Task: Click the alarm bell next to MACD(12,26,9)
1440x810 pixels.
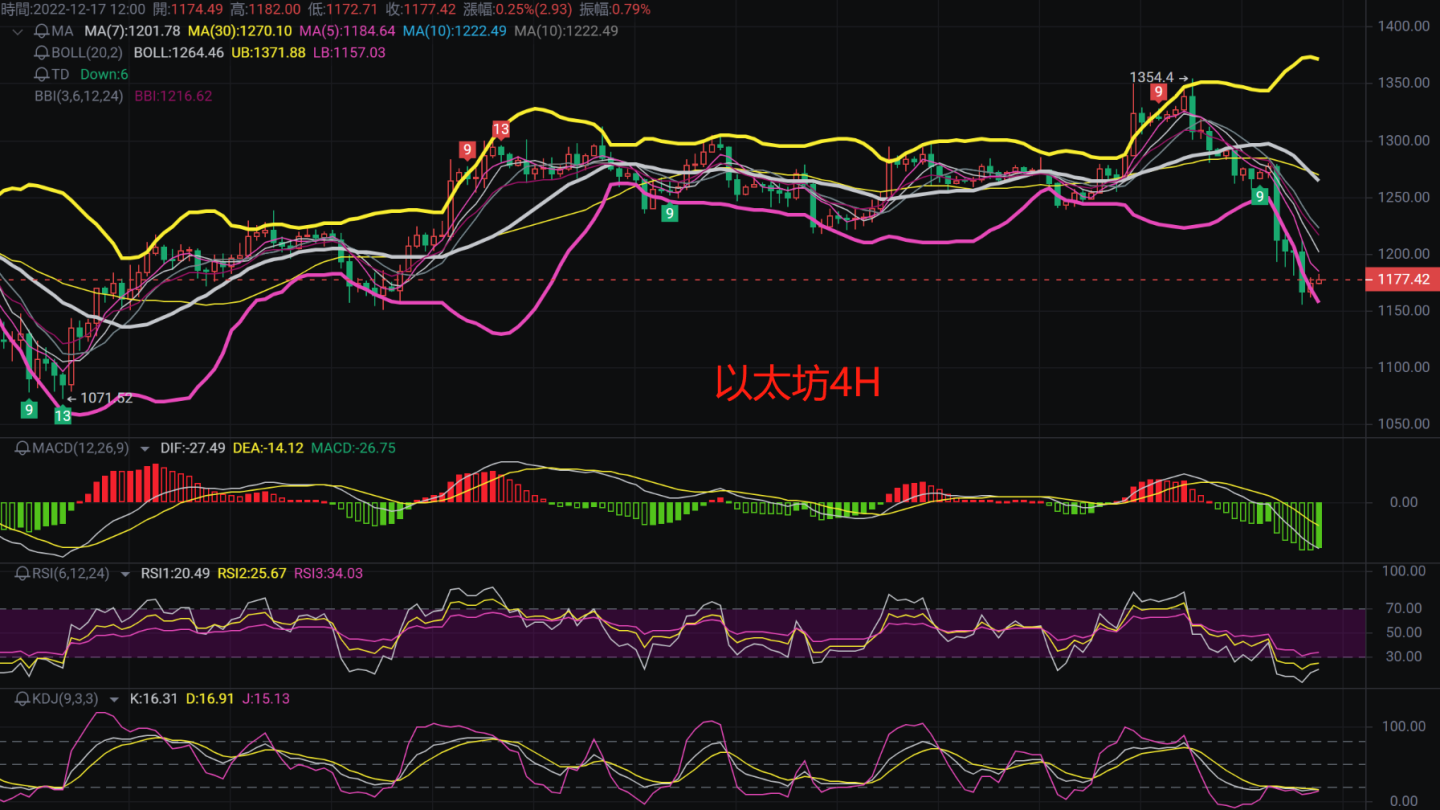Action: point(22,448)
